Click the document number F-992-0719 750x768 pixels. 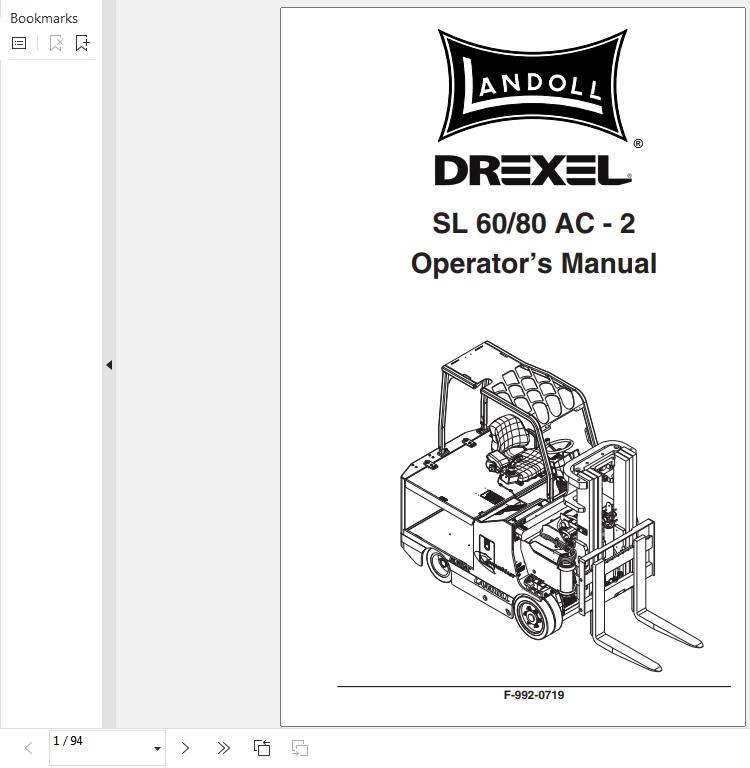pyautogui.click(x=533, y=695)
